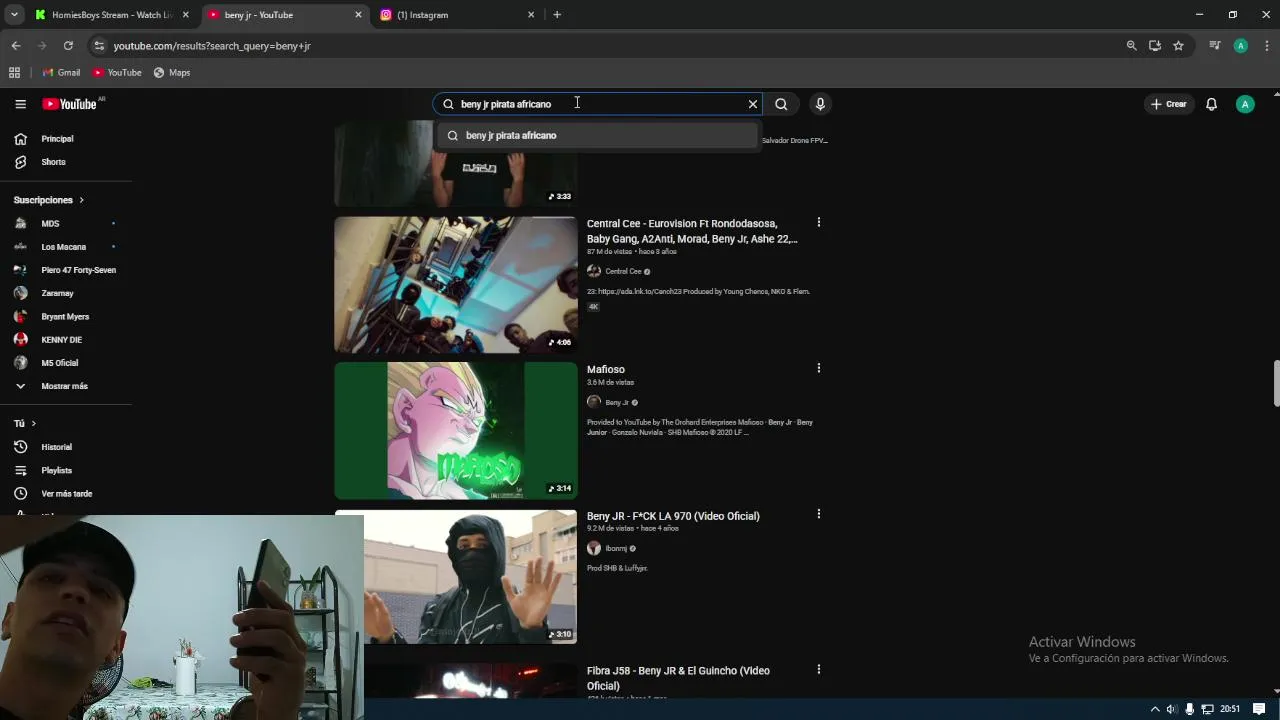Viewport: 1280px width, 720px height.
Task: Open the tab search dropdown arrow
Action: tap(14, 15)
